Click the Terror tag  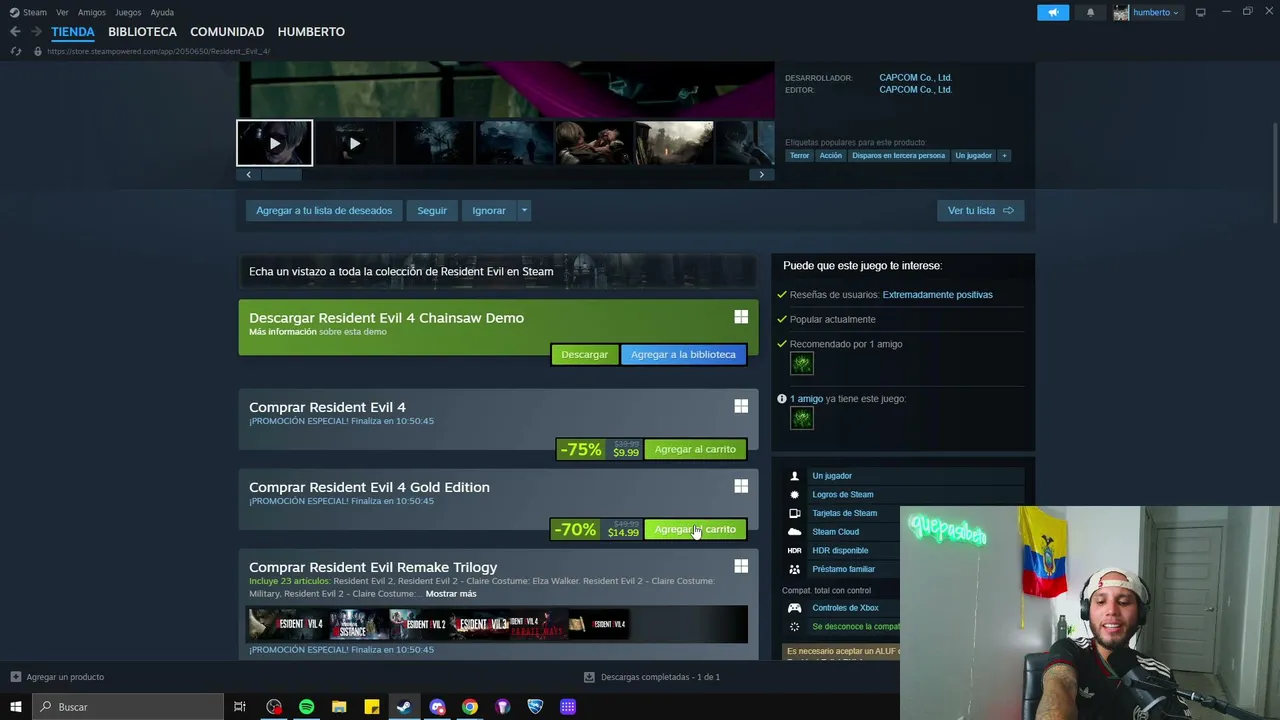pos(799,155)
